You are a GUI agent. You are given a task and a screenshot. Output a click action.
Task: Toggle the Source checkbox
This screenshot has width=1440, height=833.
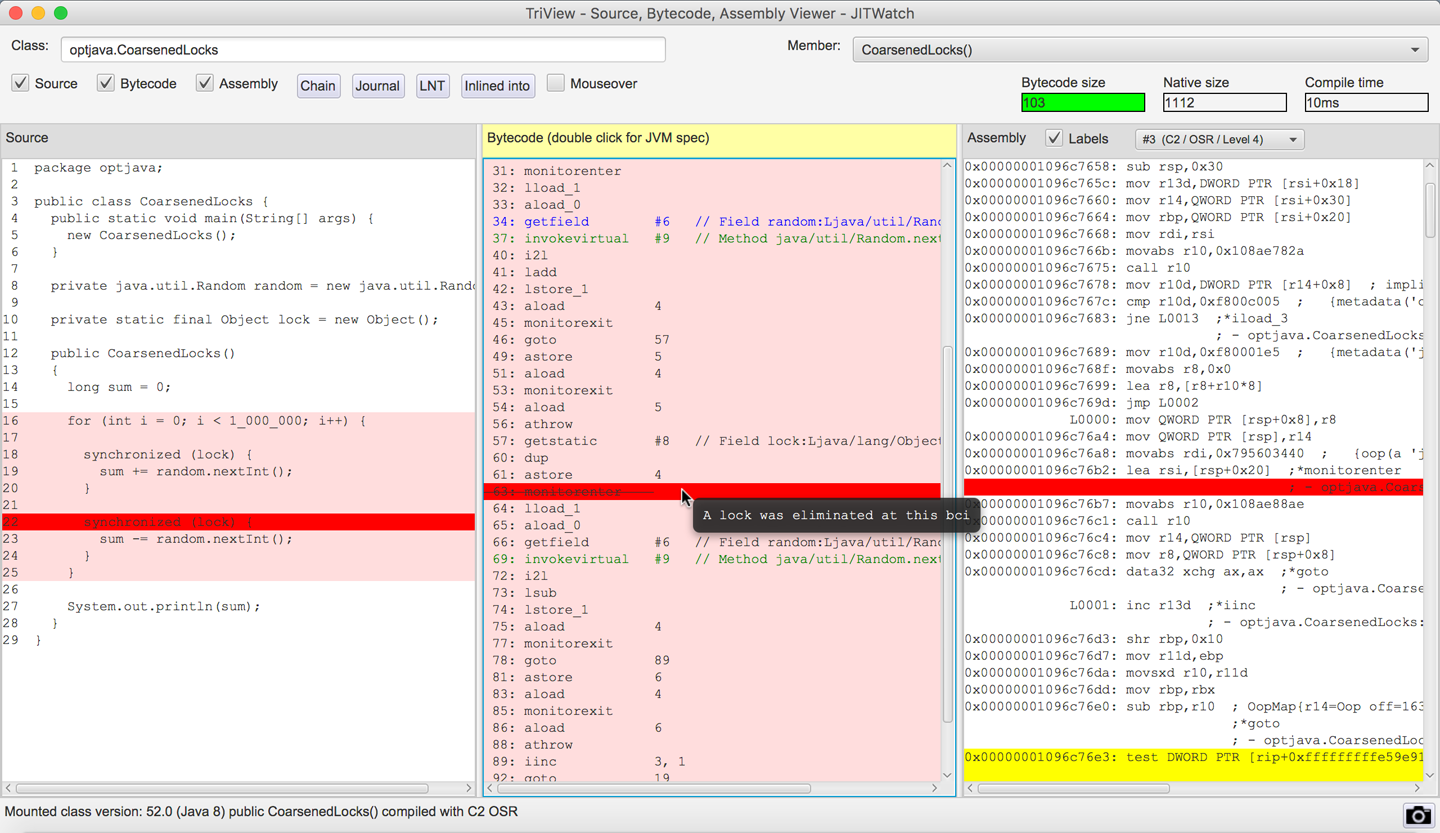point(21,83)
